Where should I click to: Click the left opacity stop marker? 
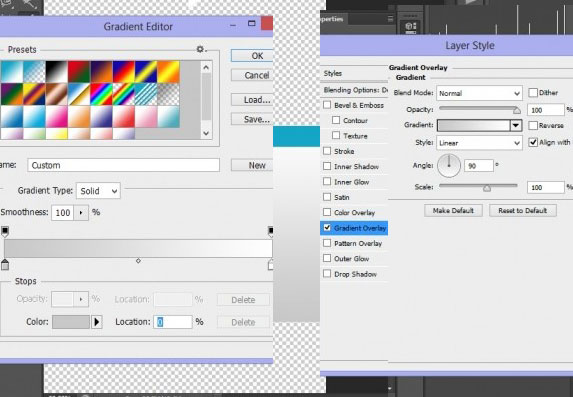[x=5, y=231]
